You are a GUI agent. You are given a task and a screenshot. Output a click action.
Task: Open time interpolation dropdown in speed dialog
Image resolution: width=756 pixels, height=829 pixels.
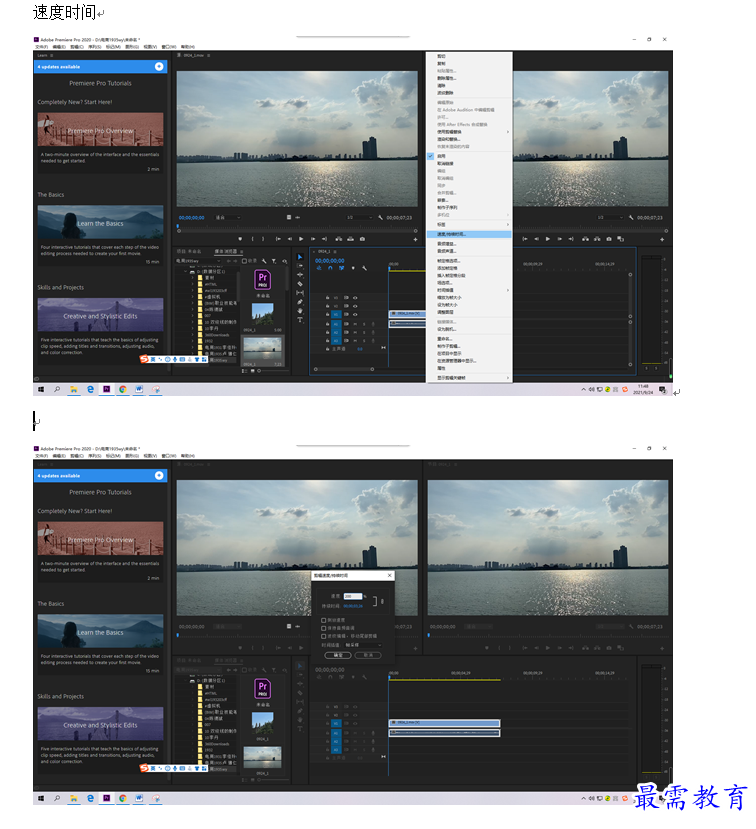(364, 645)
